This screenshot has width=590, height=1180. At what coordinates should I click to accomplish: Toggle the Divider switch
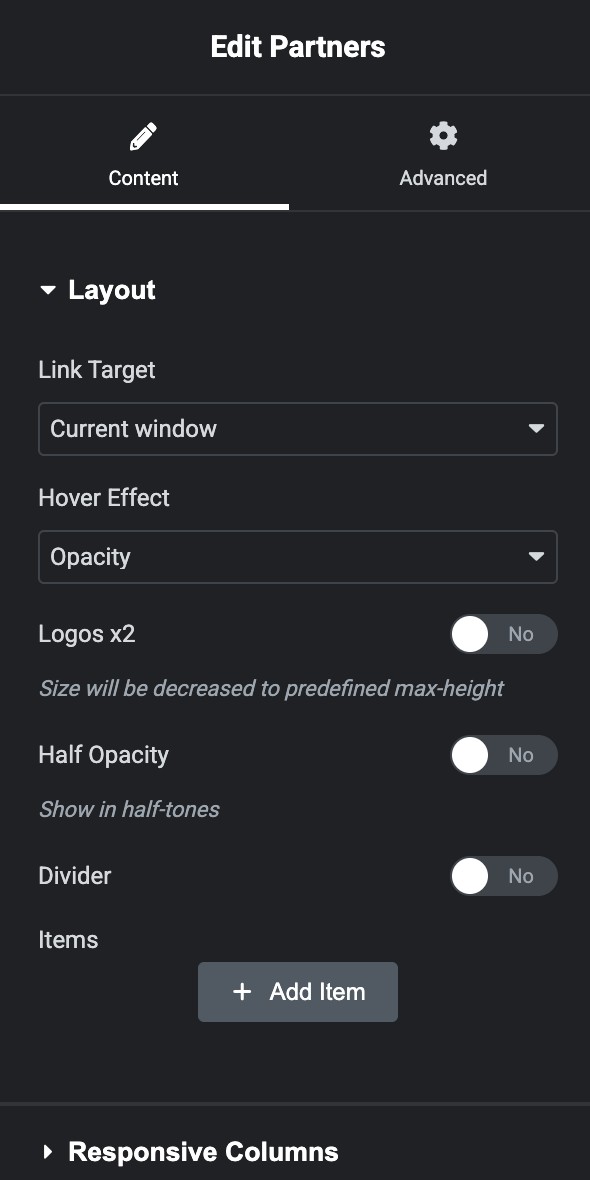click(503, 876)
